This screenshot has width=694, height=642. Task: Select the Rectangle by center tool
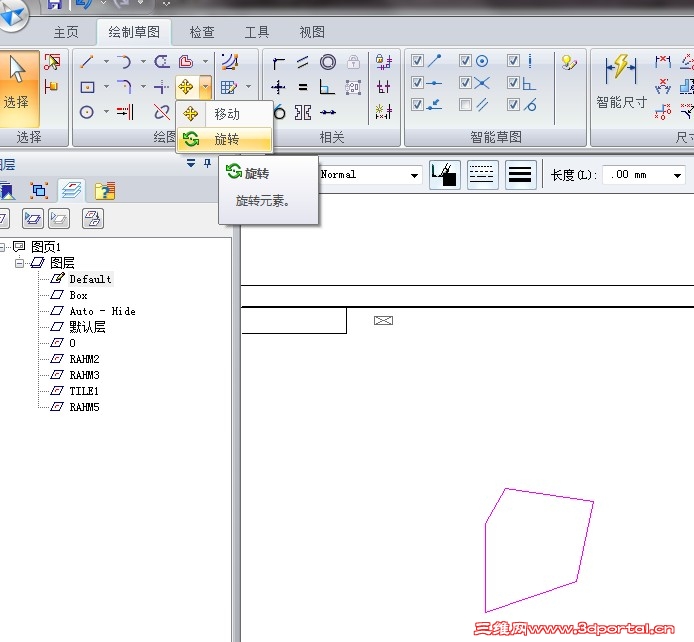[87, 87]
